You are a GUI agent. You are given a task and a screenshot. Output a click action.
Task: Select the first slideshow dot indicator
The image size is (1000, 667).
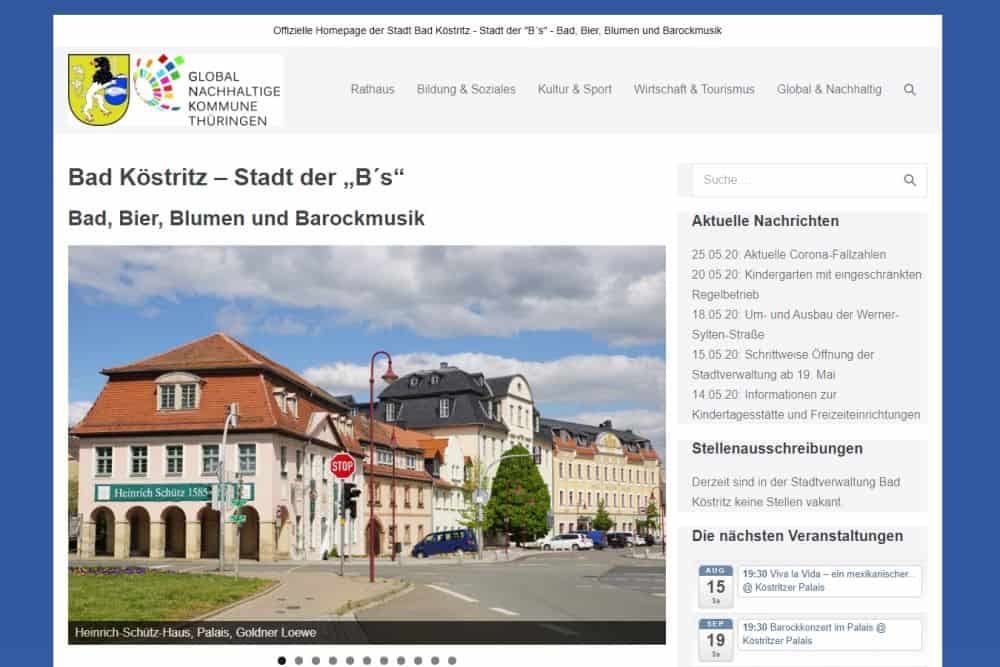(x=282, y=660)
